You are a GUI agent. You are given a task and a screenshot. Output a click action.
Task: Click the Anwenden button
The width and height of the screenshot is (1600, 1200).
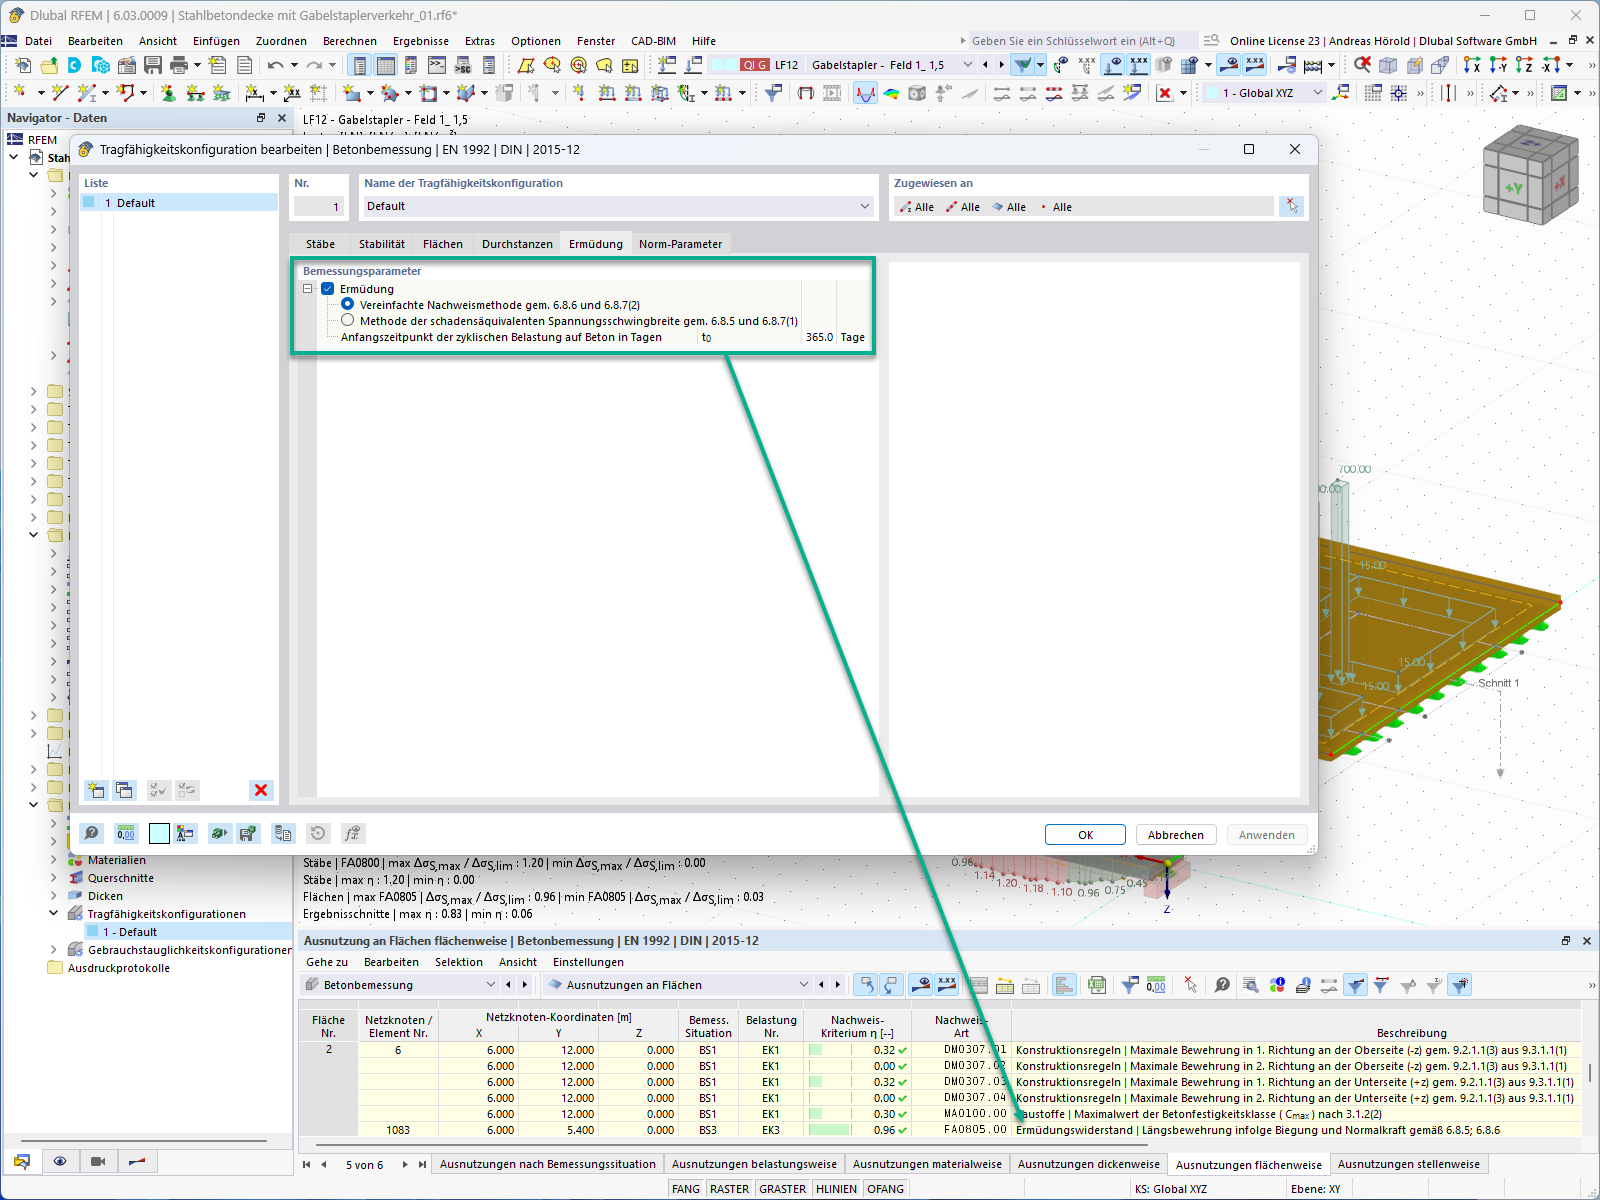coord(1267,835)
